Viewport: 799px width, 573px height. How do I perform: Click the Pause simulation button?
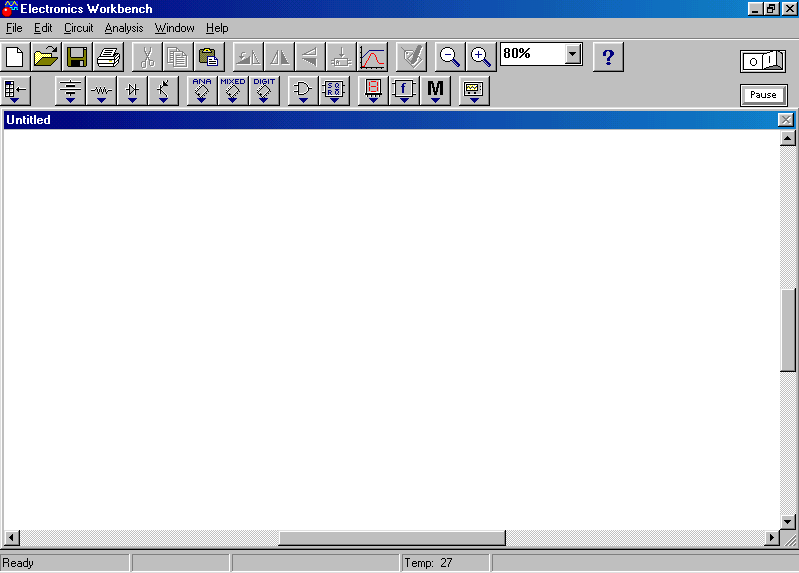coord(763,95)
